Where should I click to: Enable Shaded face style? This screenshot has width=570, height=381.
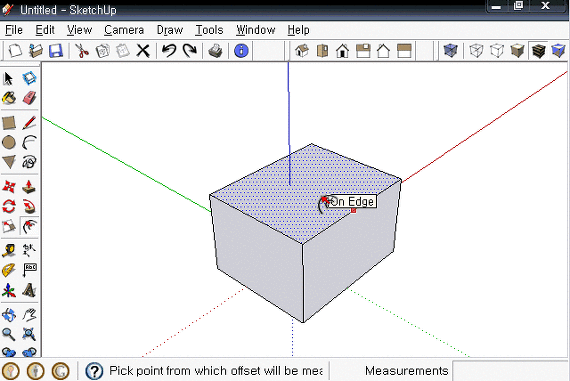point(517,51)
